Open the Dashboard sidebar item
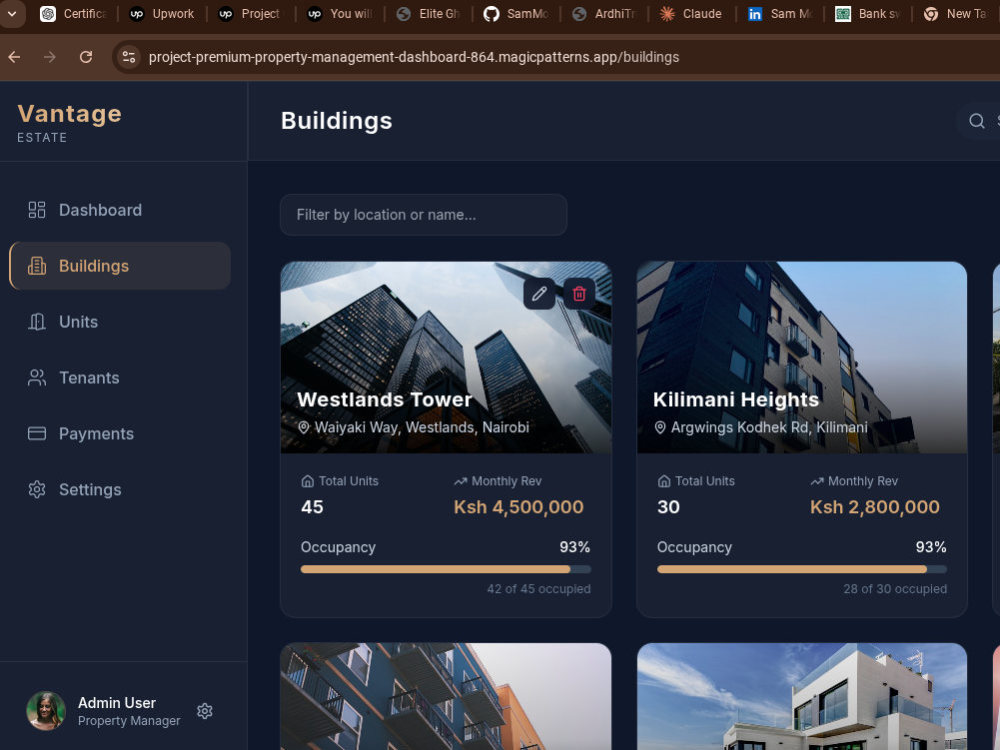Image resolution: width=1000 pixels, height=750 pixels. point(120,210)
